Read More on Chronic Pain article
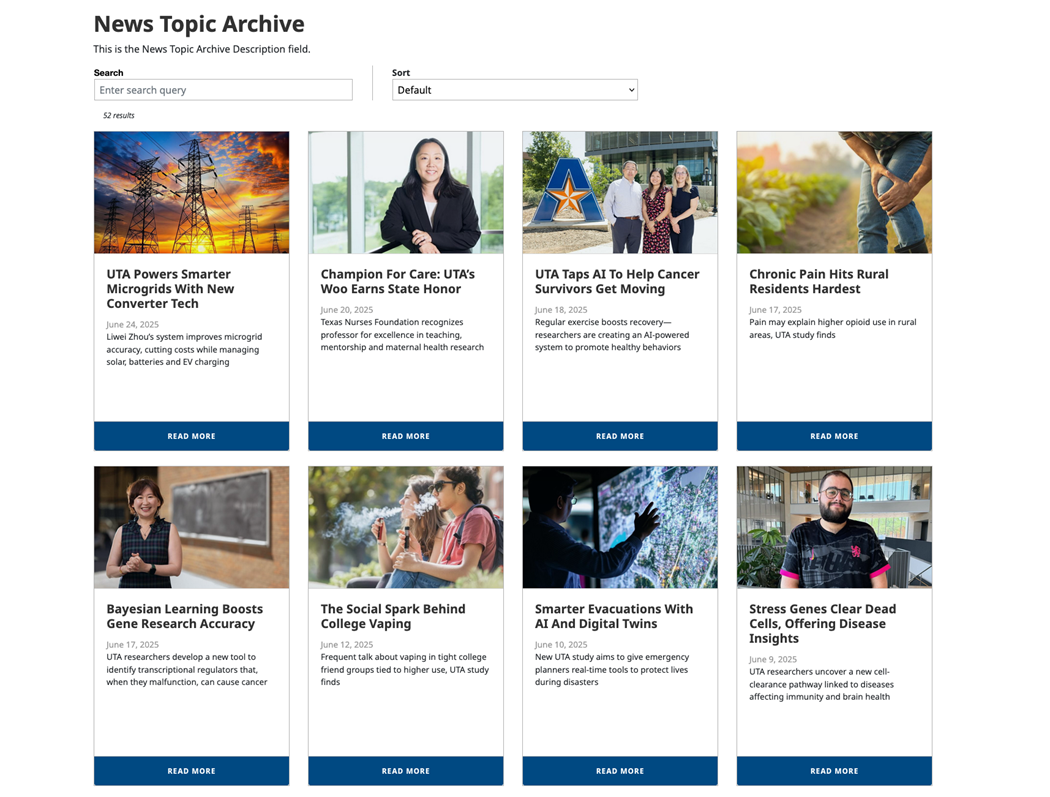This screenshot has height=797, width=1050. pyautogui.click(x=834, y=436)
